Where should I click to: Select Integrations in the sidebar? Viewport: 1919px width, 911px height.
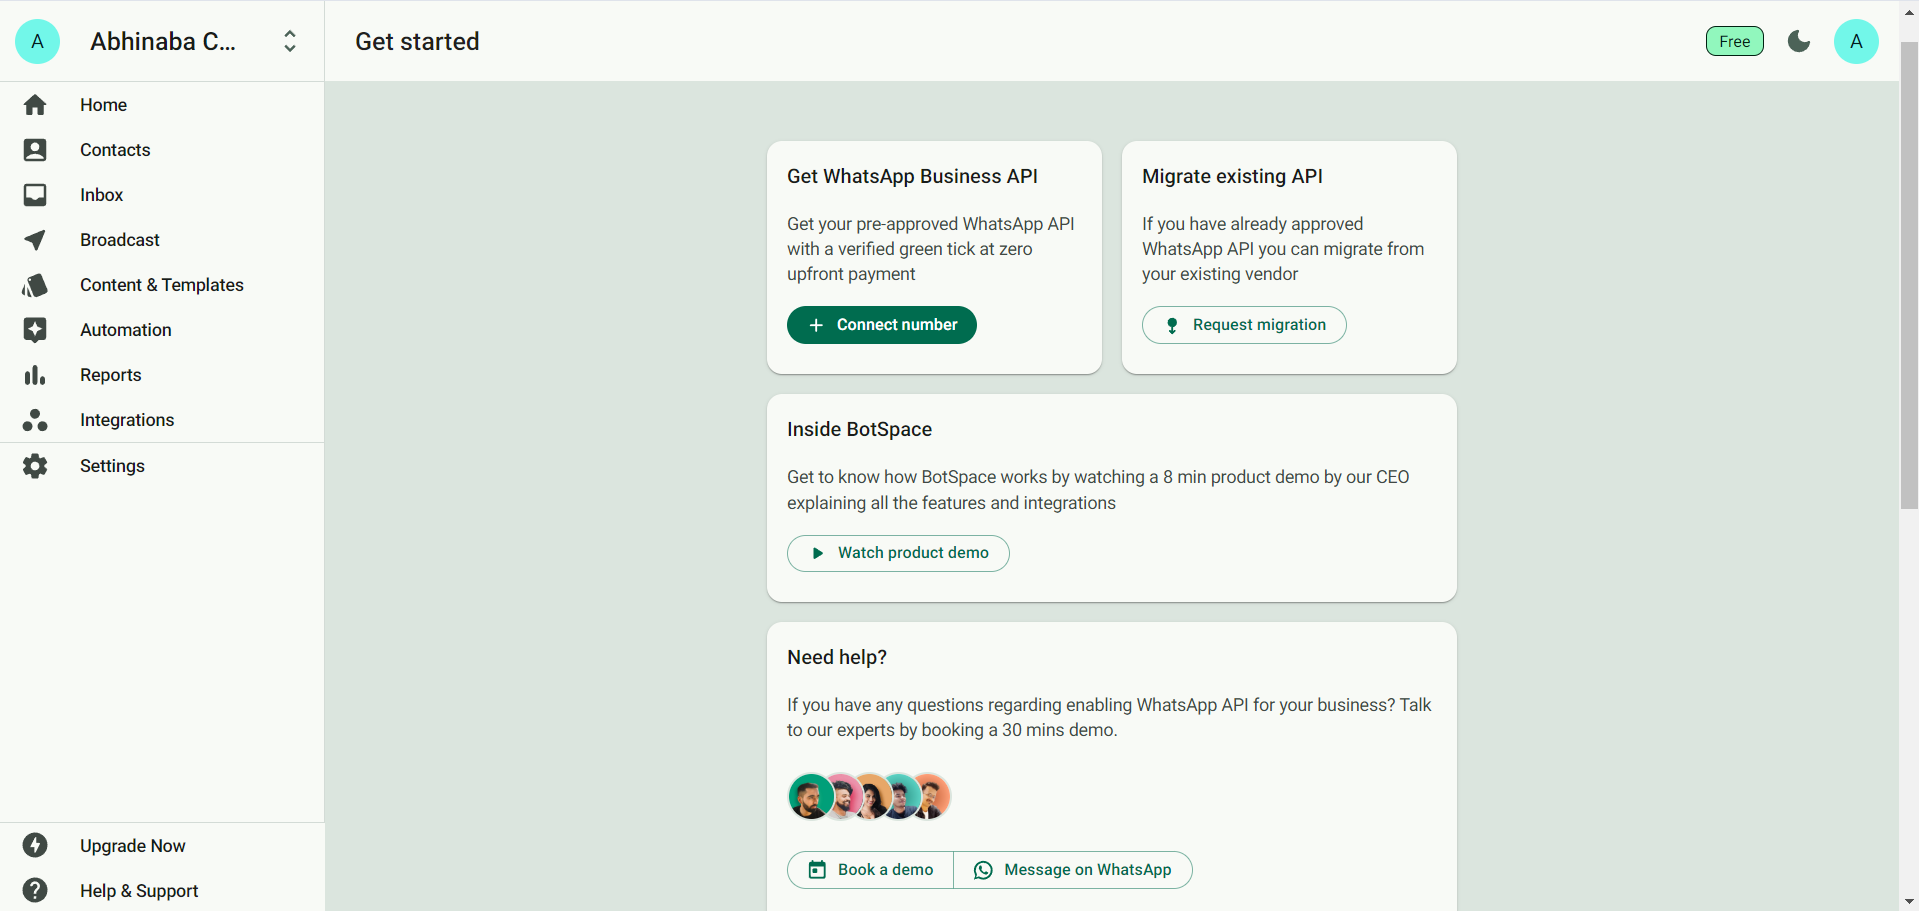pos(162,420)
